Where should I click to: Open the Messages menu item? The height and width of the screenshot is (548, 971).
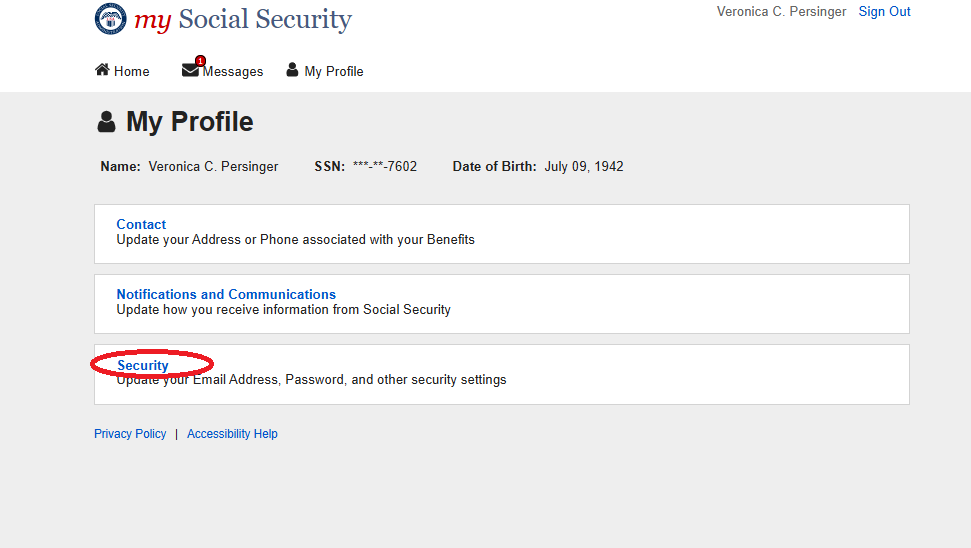click(233, 72)
